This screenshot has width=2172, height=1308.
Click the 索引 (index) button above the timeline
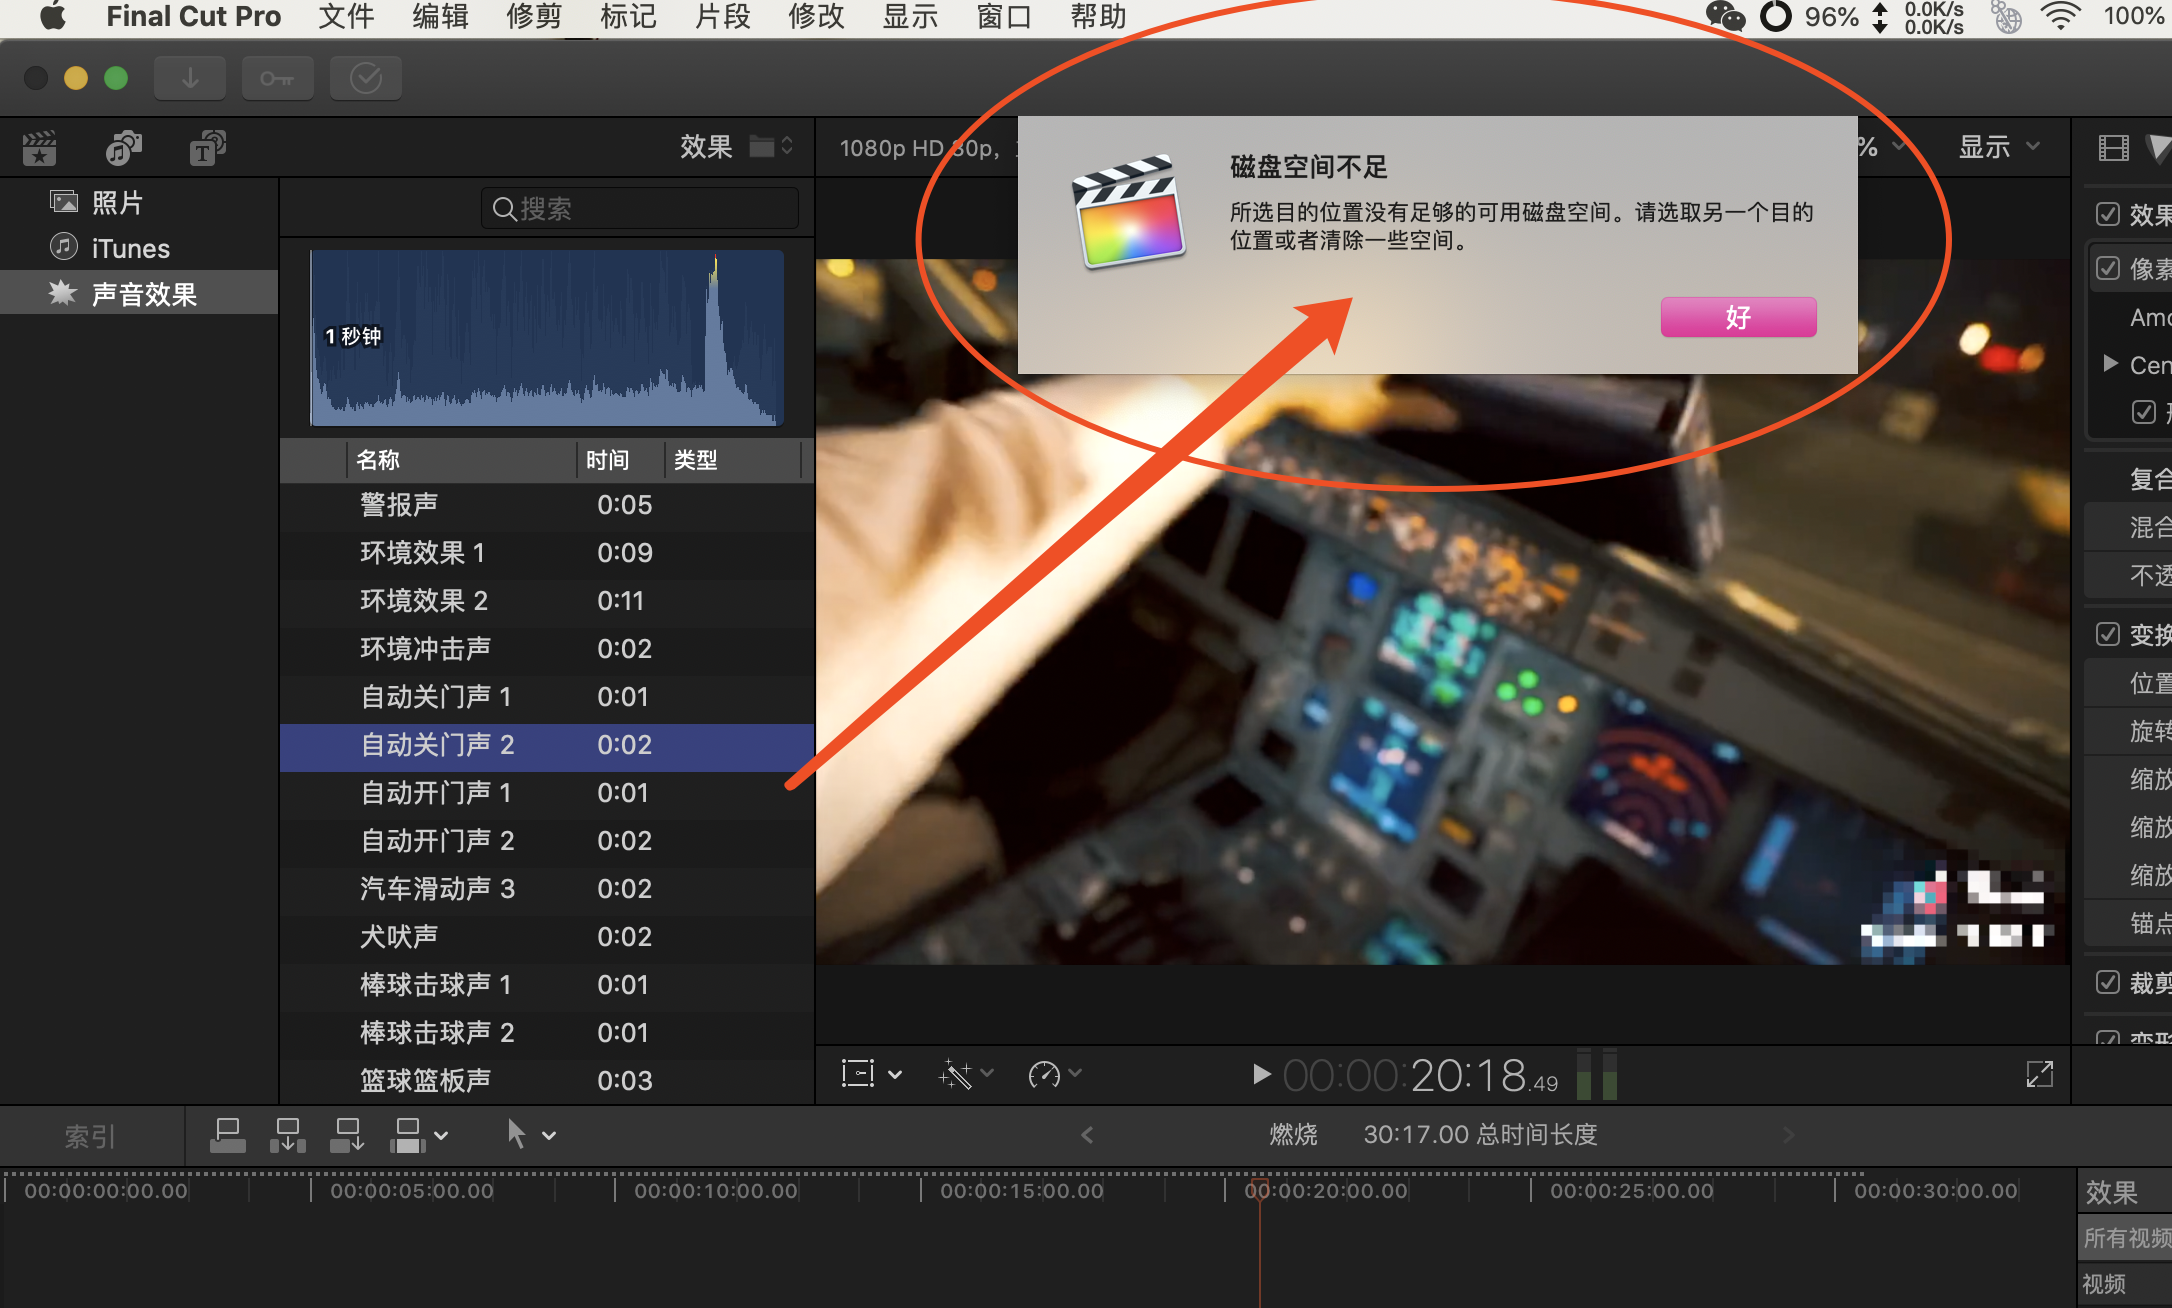pos(90,1136)
